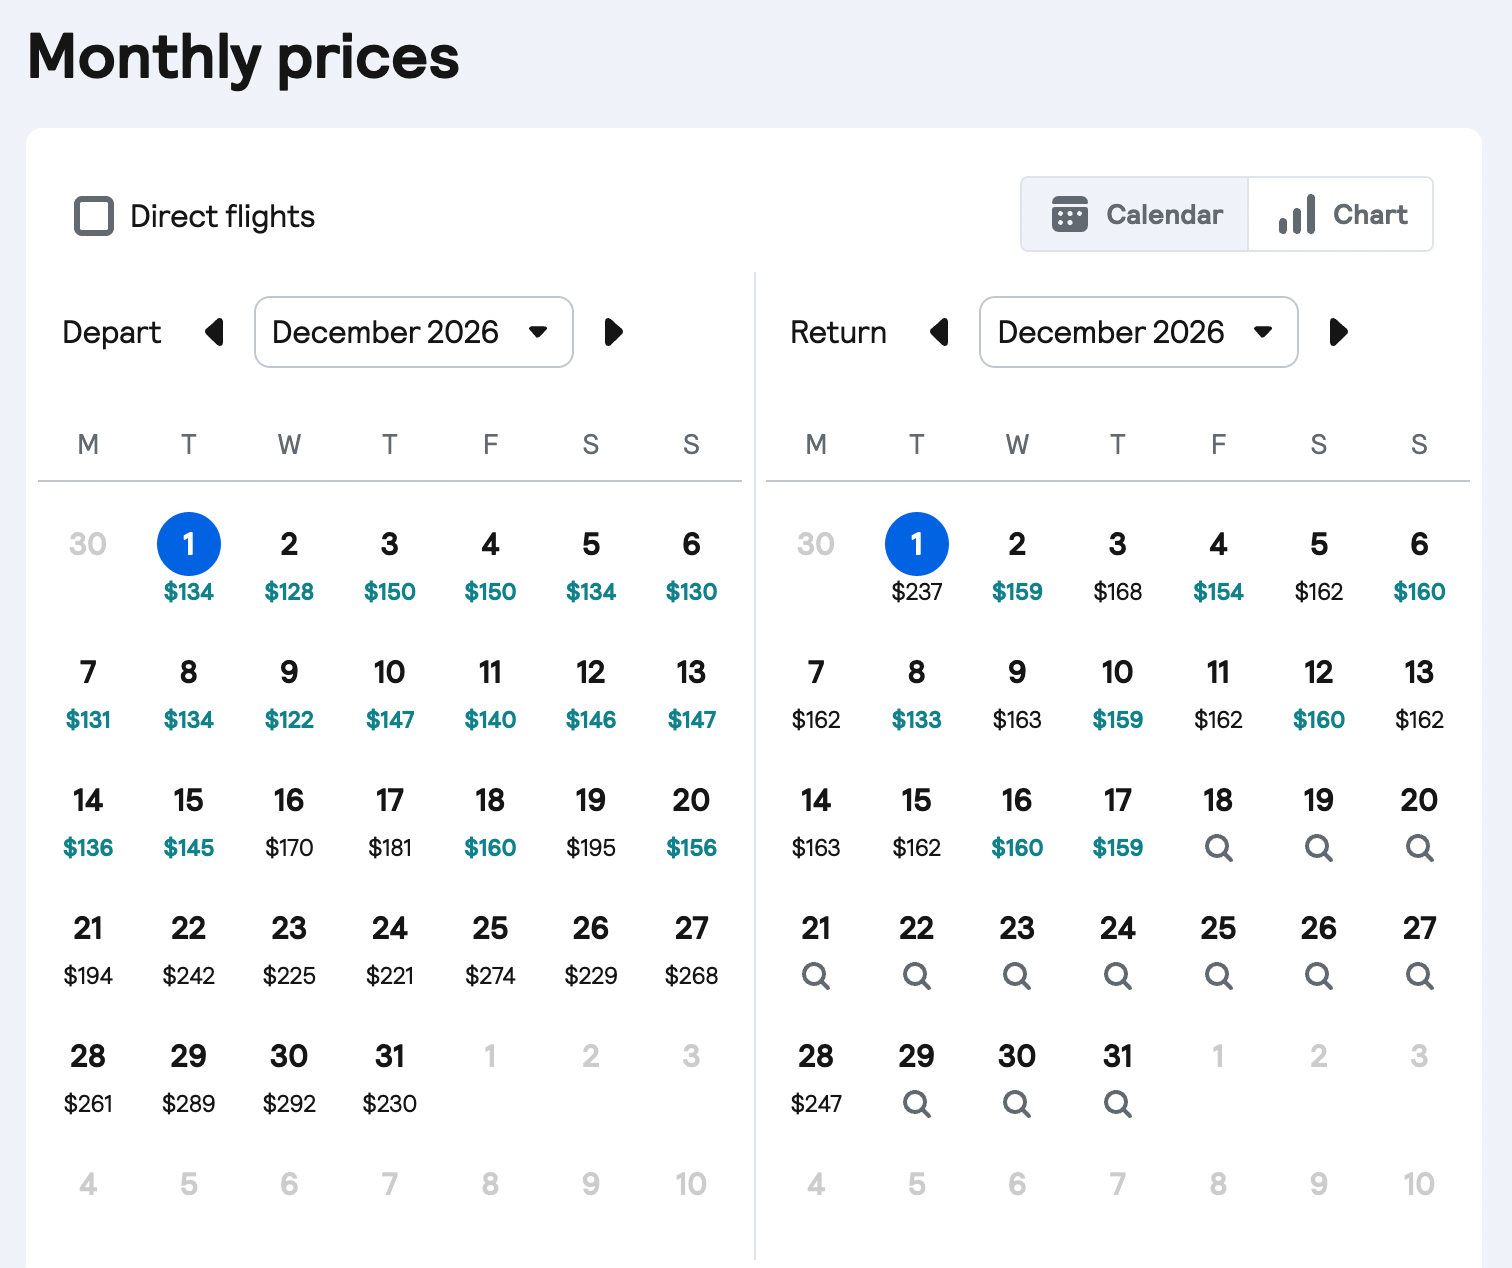The height and width of the screenshot is (1268, 1512).
Task: Click selected Depart date December 1
Action: tap(189, 544)
